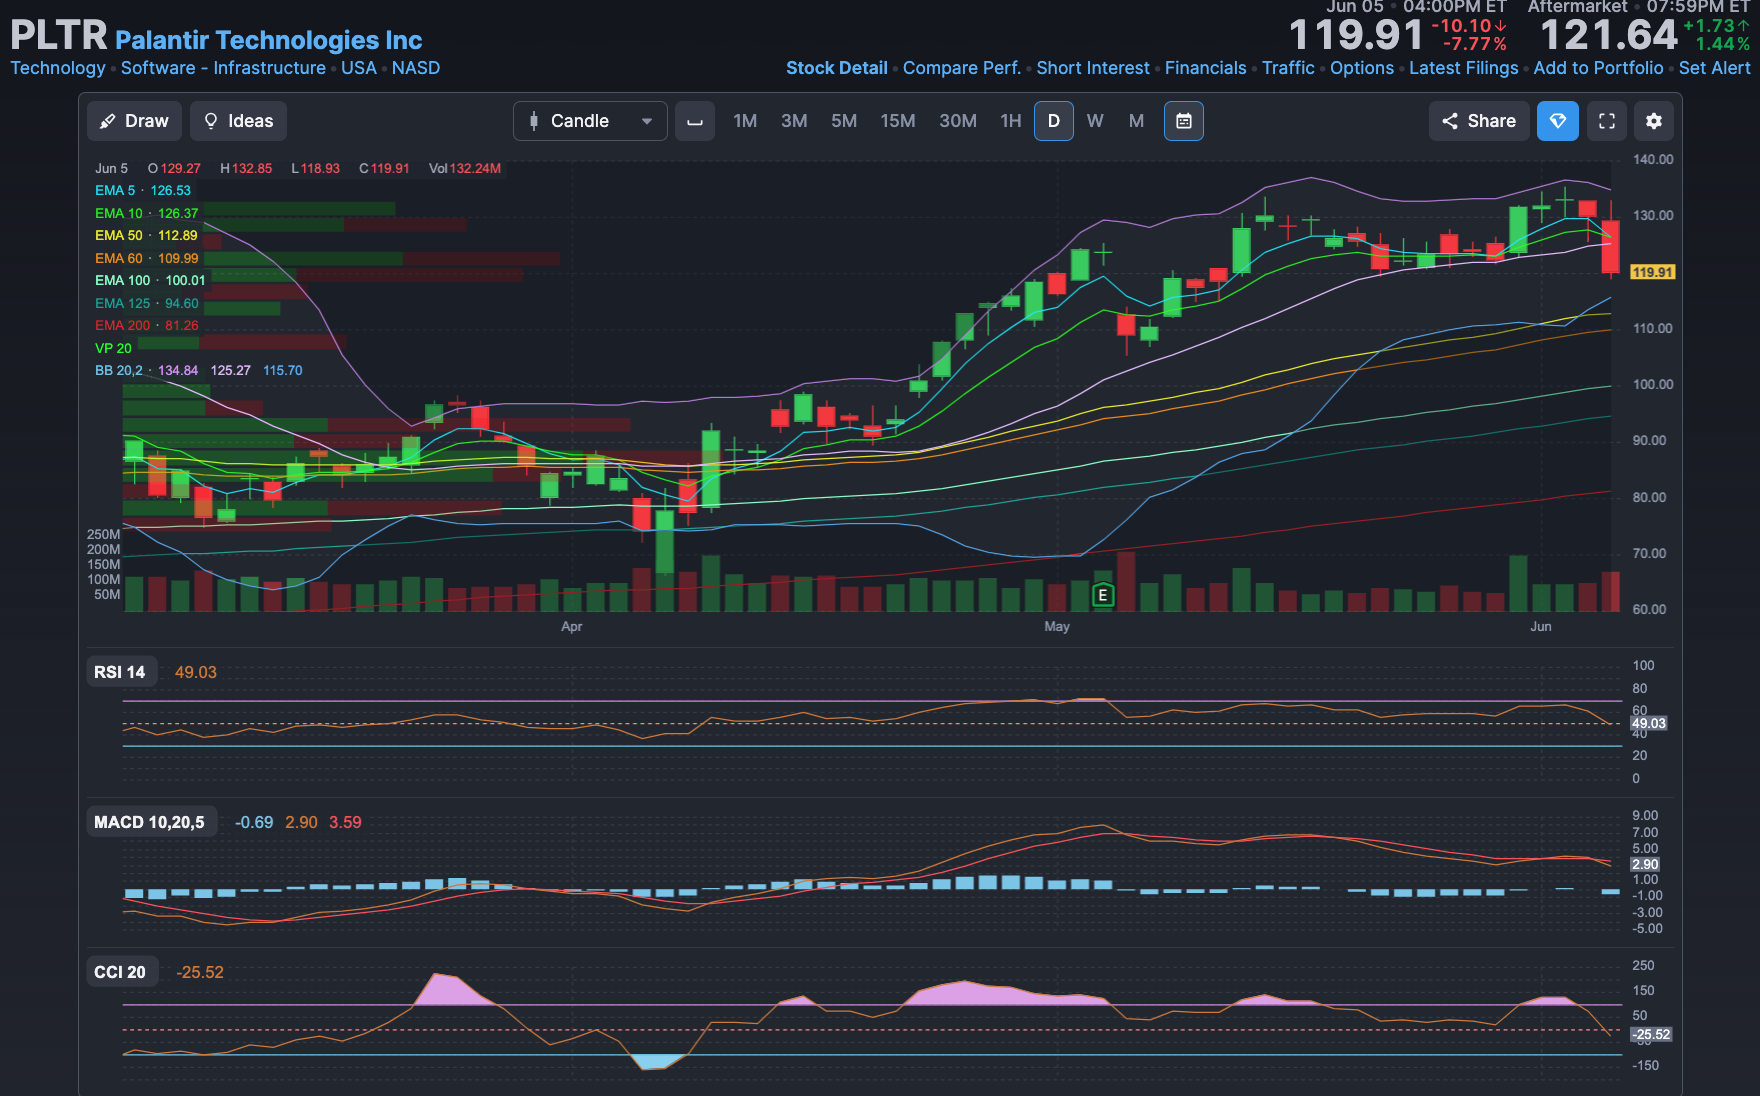The height and width of the screenshot is (1096, 1760).
Task: Open Latest Filings
Action: coord(1464,68)
